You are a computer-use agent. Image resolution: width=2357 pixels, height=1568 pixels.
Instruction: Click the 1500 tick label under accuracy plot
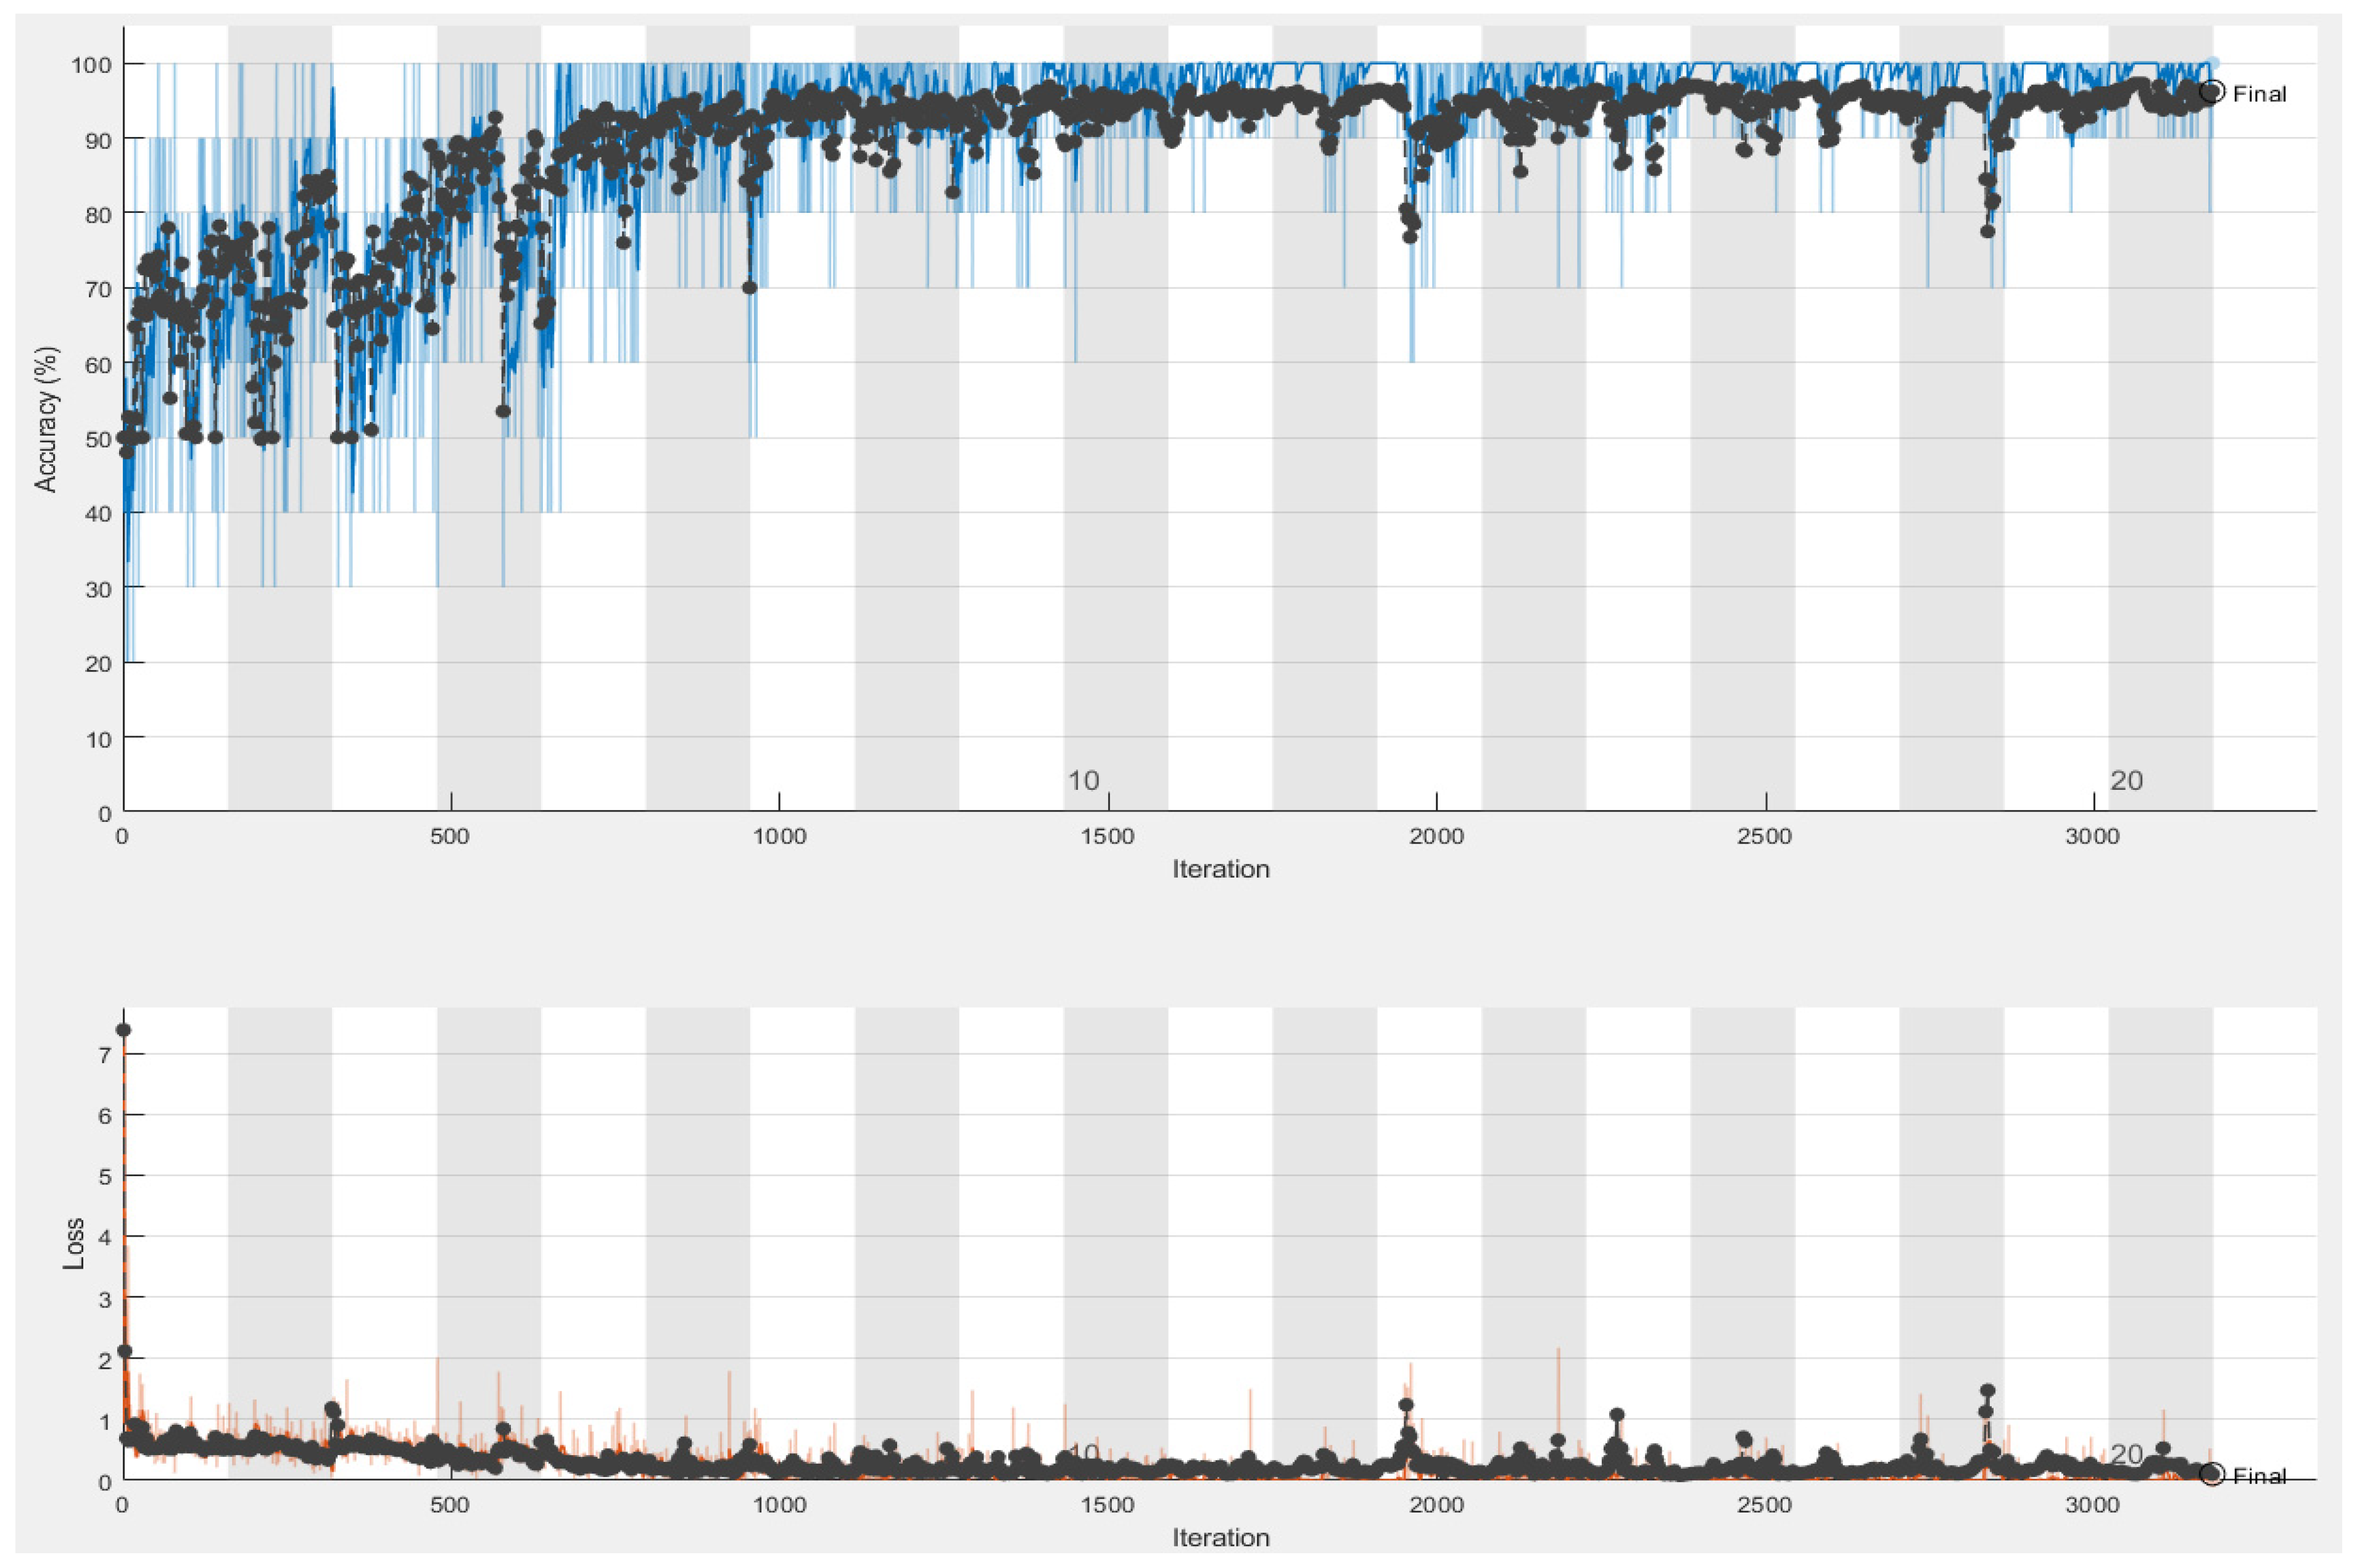click(x=1107, y=837)
